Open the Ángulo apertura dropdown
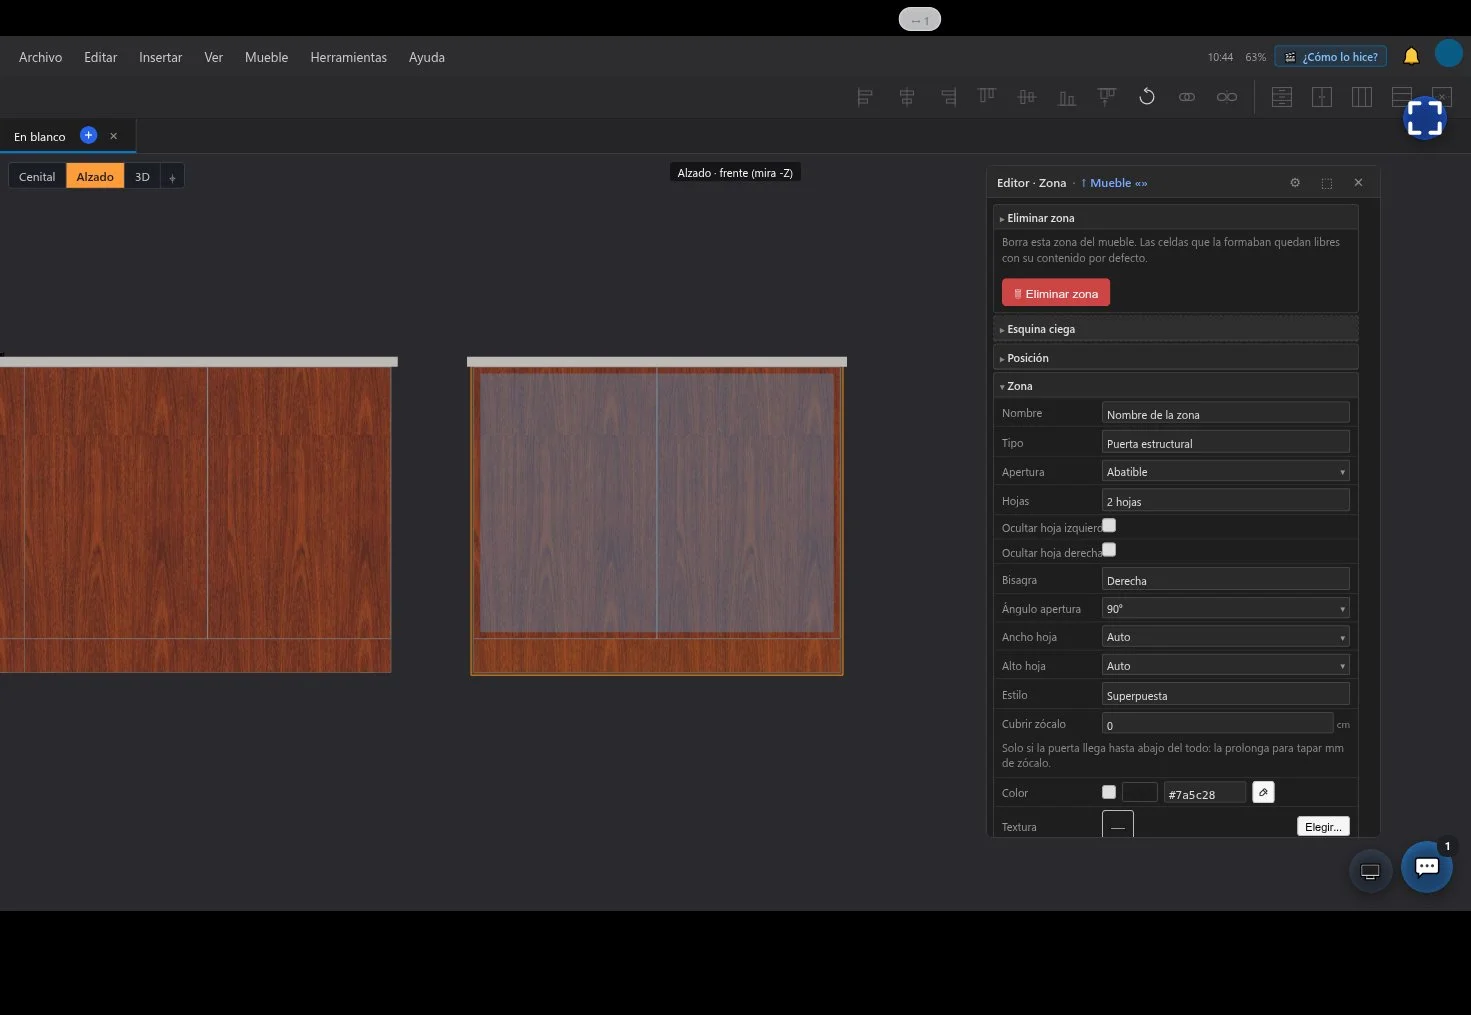1471x1015 pixels. click(x=1225, y=608)
